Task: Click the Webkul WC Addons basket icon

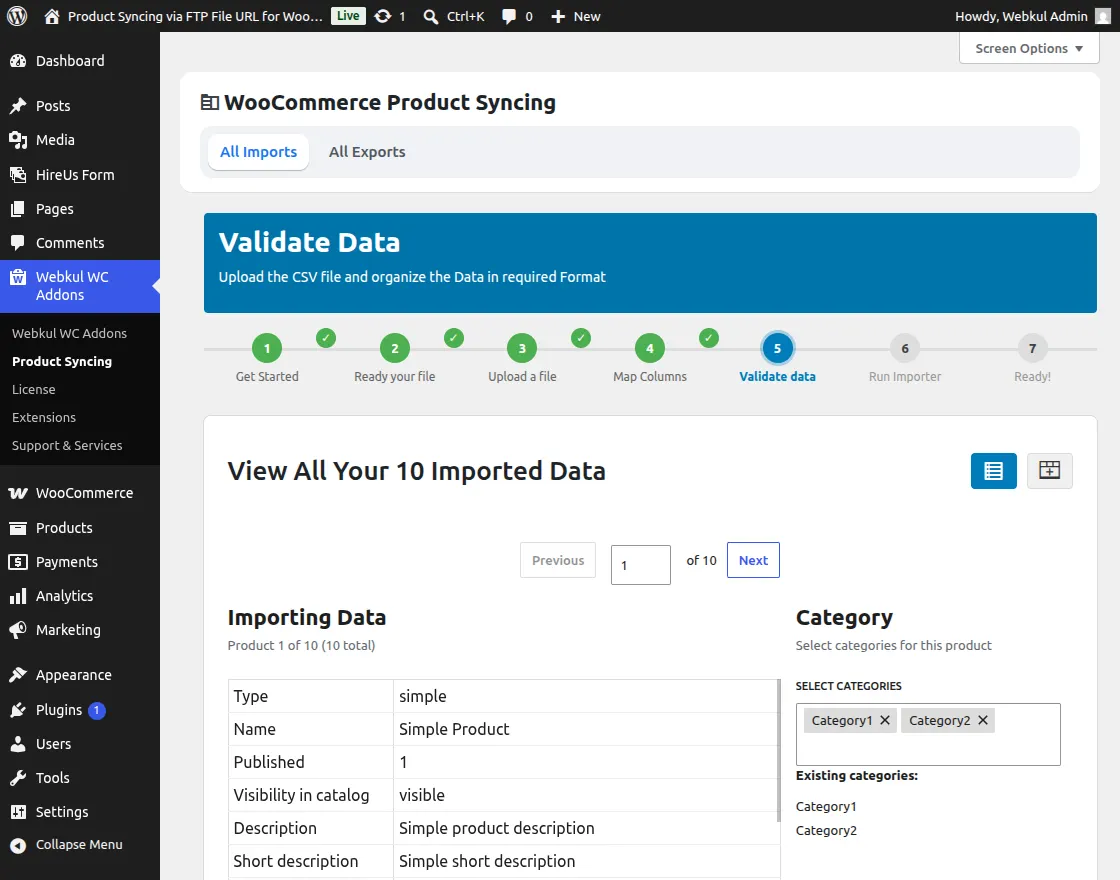Action: coord(18,277)
